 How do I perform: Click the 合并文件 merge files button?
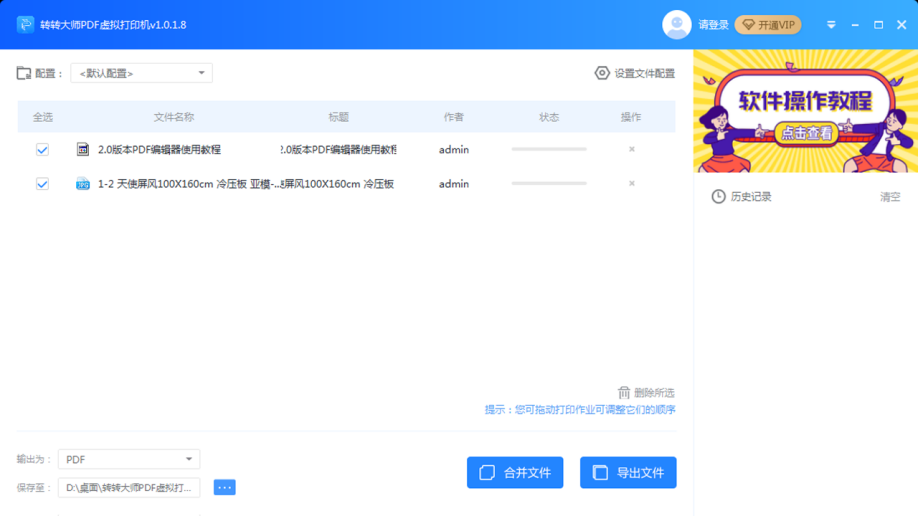tap(515, 473)
